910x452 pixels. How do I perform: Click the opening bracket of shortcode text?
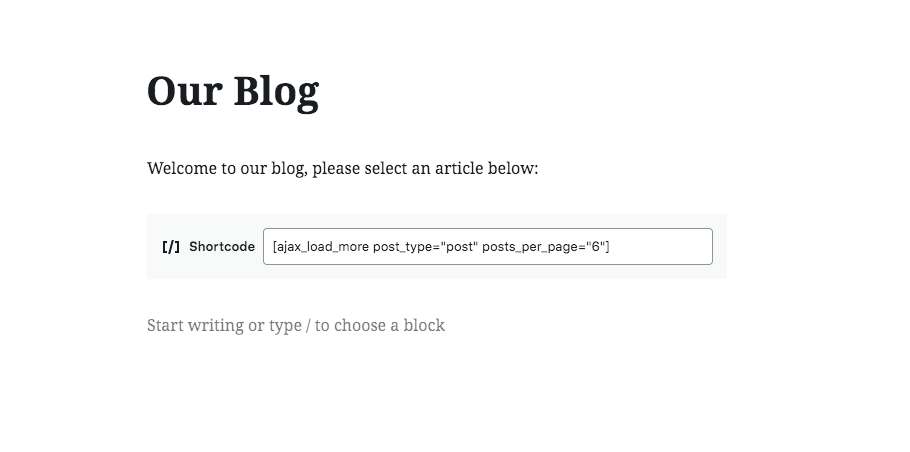coord(275,247)
